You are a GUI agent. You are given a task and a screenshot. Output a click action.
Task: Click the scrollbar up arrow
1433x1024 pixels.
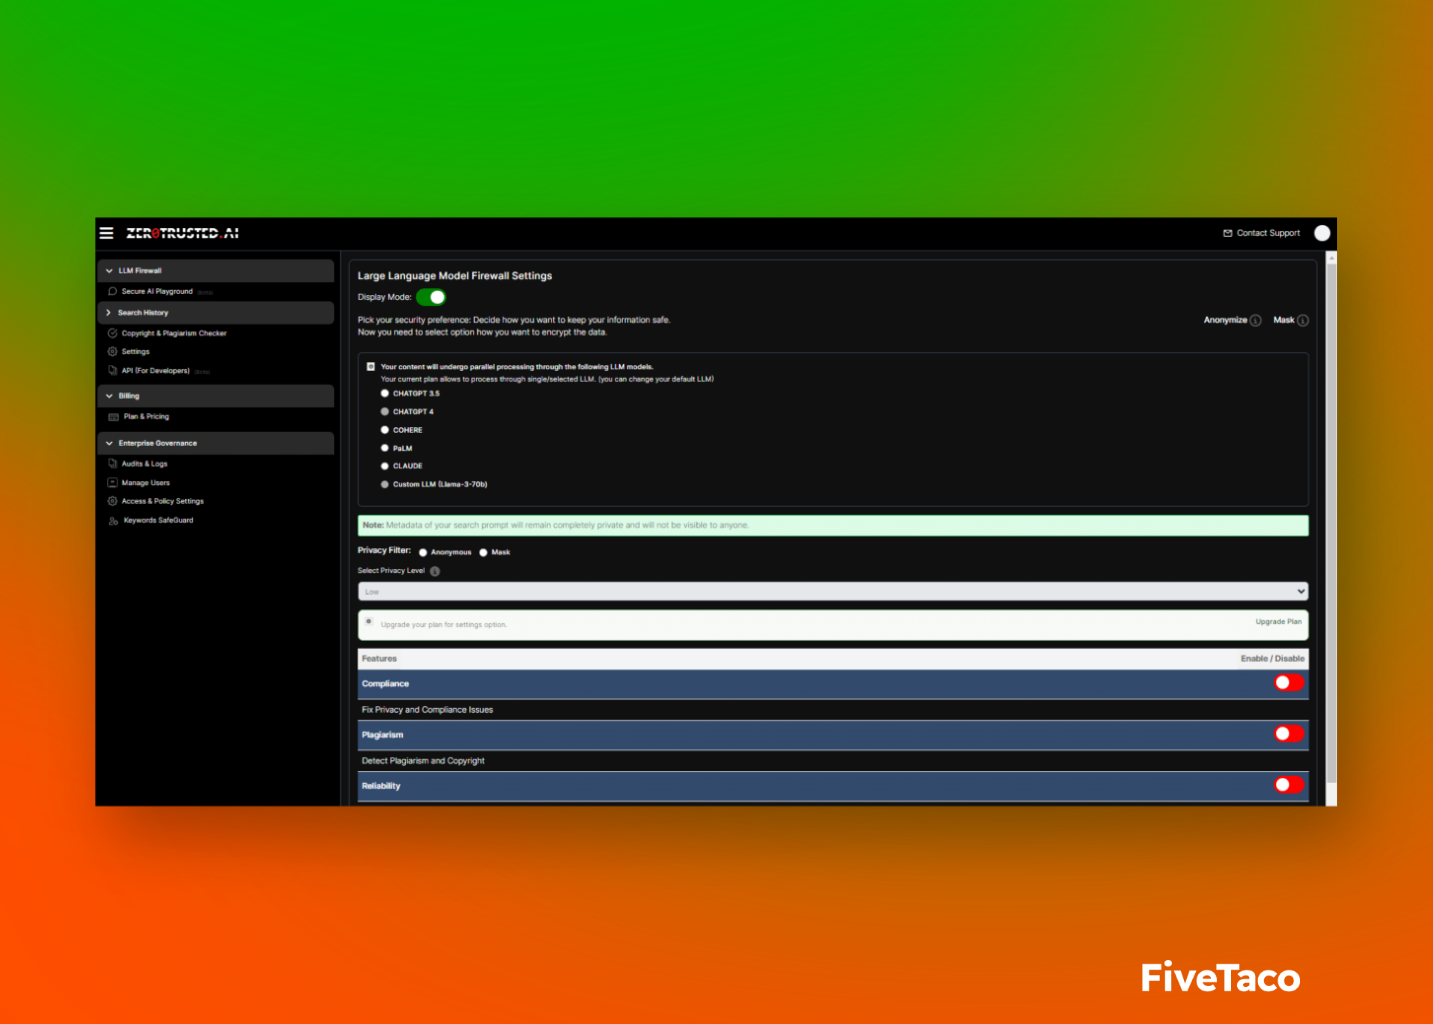tap(1331, 258)
